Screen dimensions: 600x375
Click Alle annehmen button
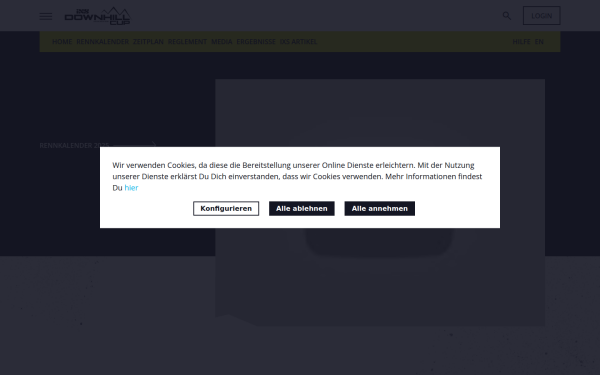click(x=380, y=209)
